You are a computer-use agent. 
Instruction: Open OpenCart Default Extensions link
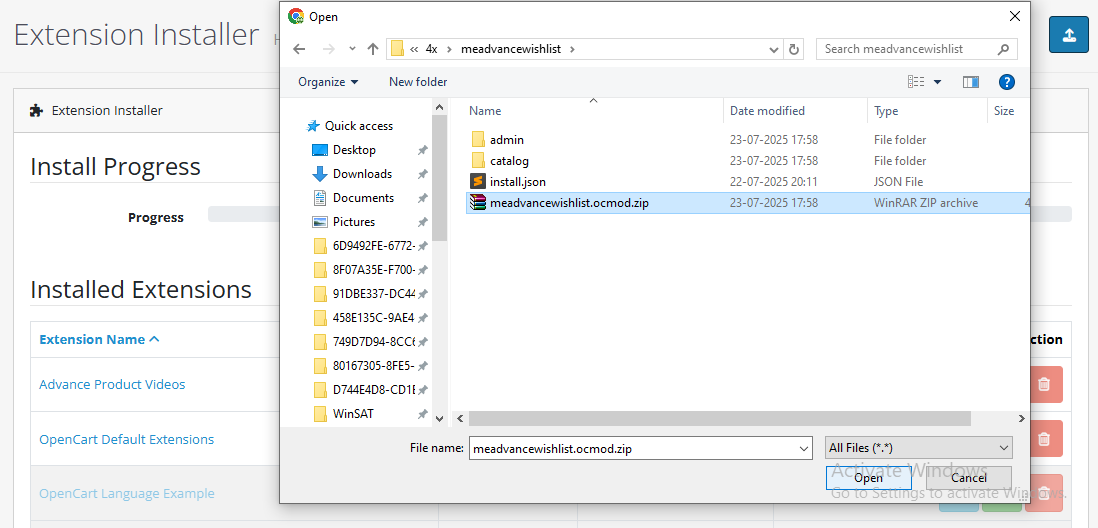pyautogui.click(x=127, y=440)
